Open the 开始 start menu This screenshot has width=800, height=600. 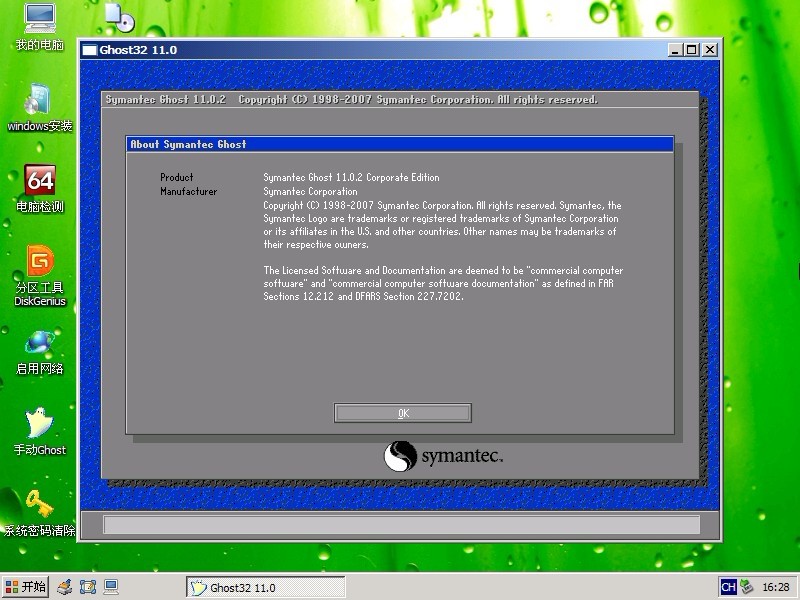[25, 587]
